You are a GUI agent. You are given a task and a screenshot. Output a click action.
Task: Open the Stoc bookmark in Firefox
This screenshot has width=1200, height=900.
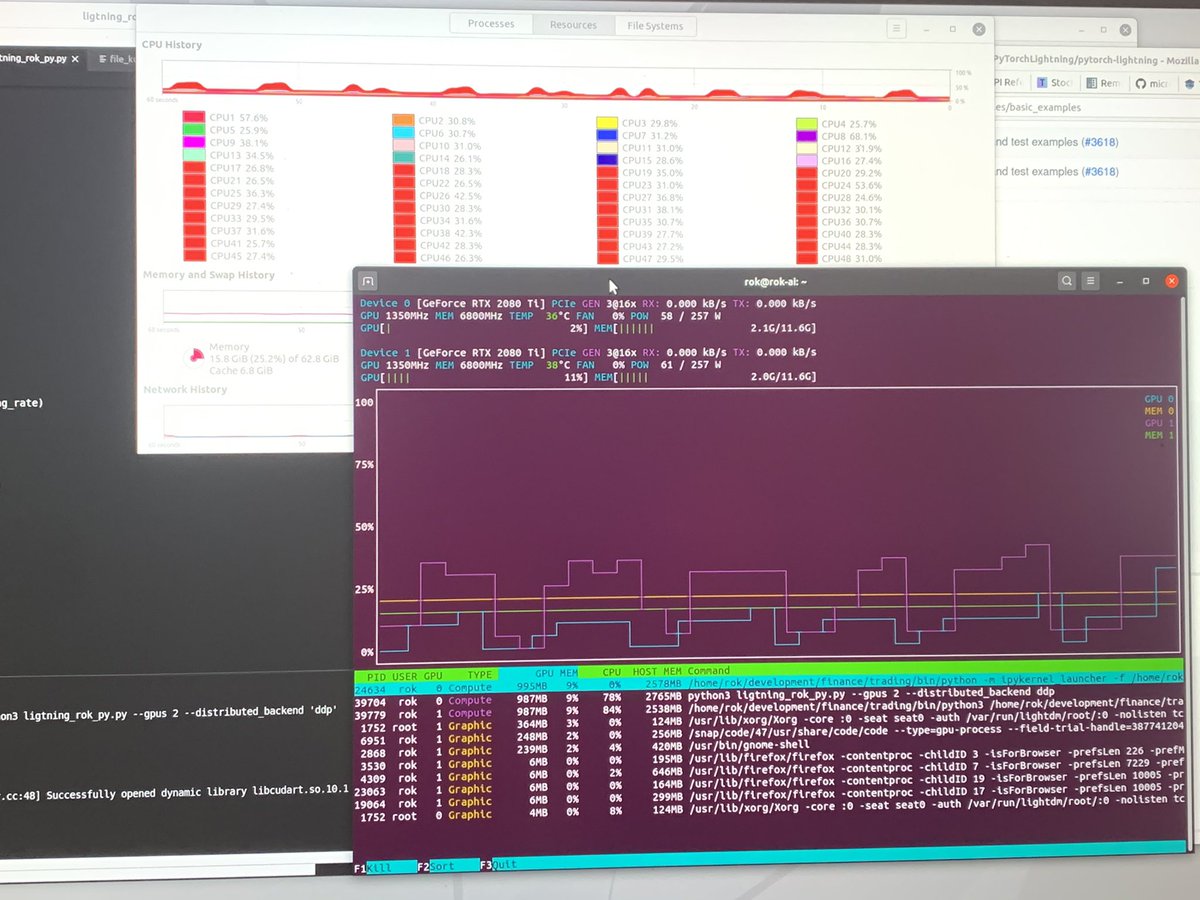point(1055,83)
